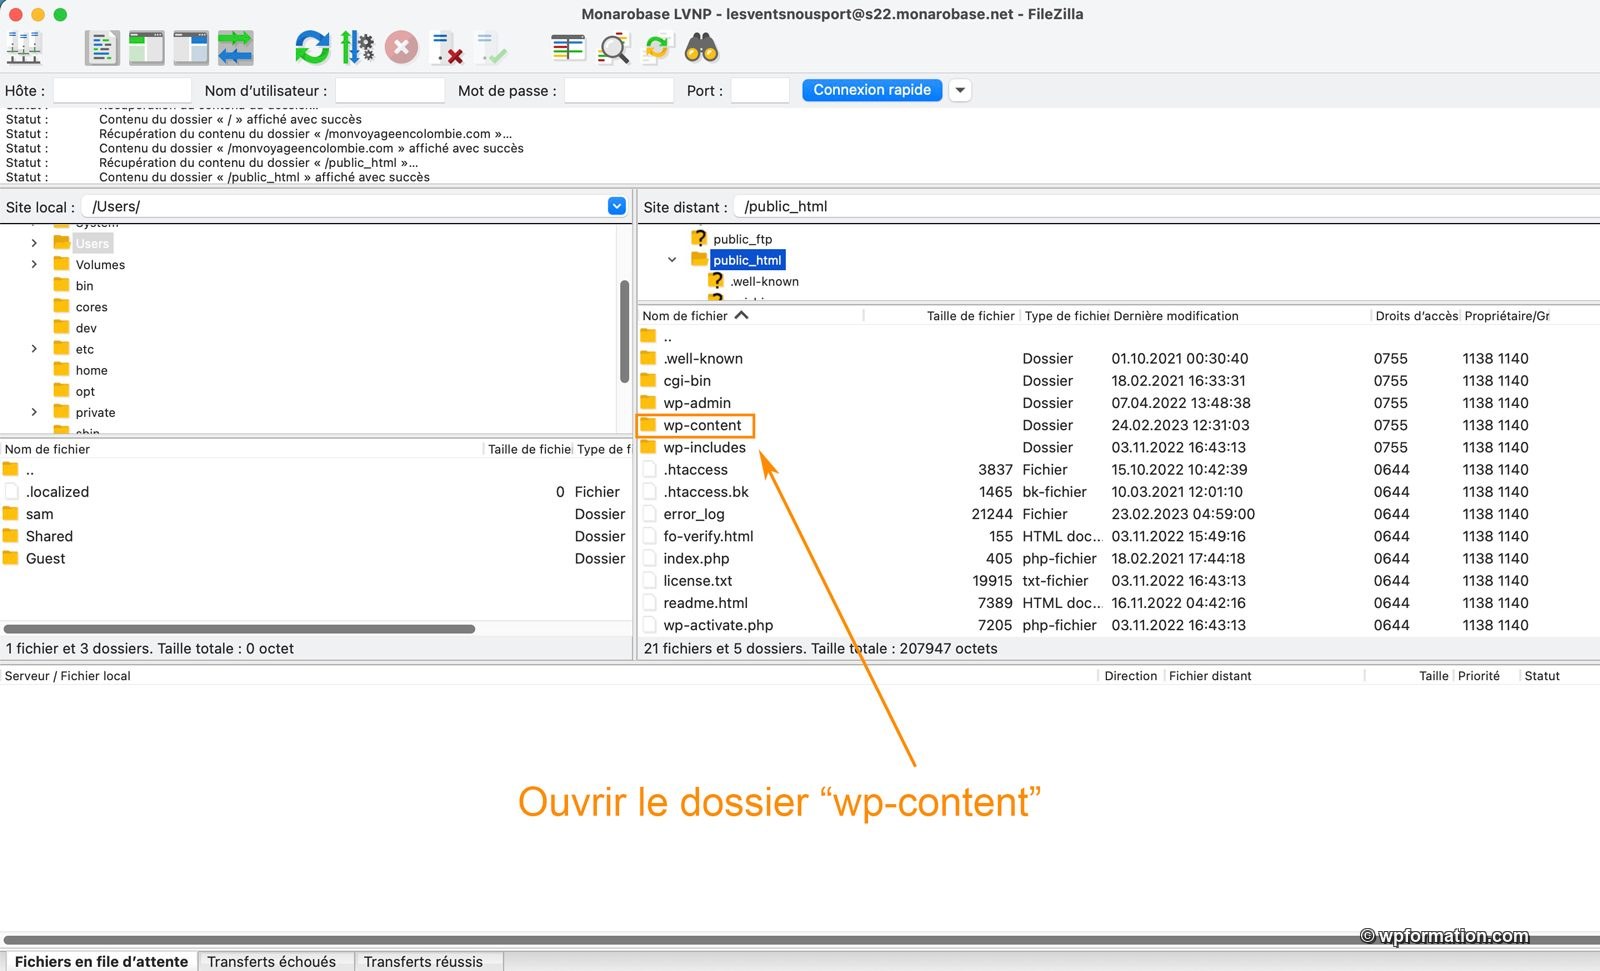Expand the Volumes folder in local tree
The width and height of the screenshot is (1600, 971).
[34, 264]
